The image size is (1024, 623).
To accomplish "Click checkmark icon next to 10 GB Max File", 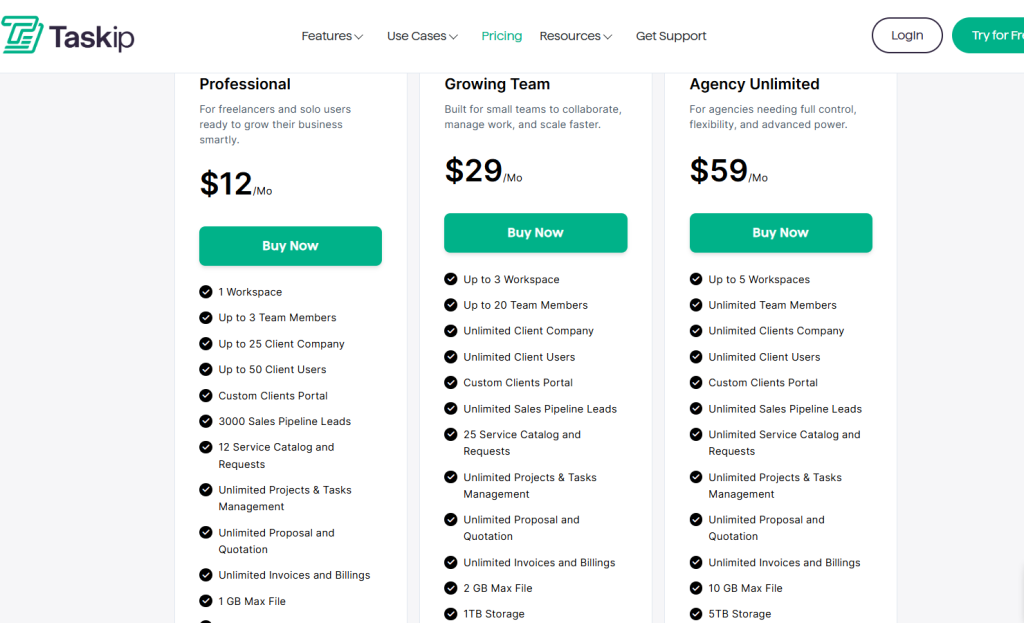I will click(x=696, y=588).
